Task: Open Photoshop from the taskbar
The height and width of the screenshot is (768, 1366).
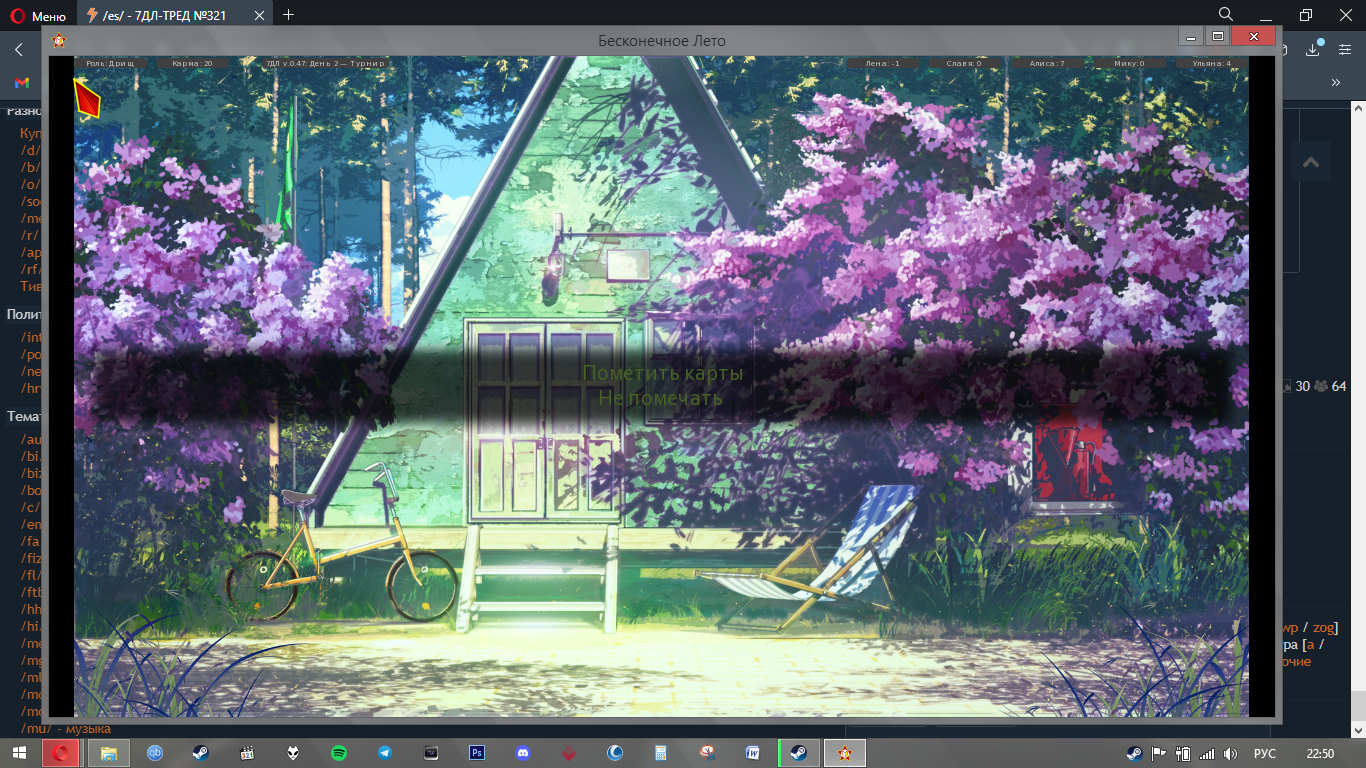Action: 477,753
